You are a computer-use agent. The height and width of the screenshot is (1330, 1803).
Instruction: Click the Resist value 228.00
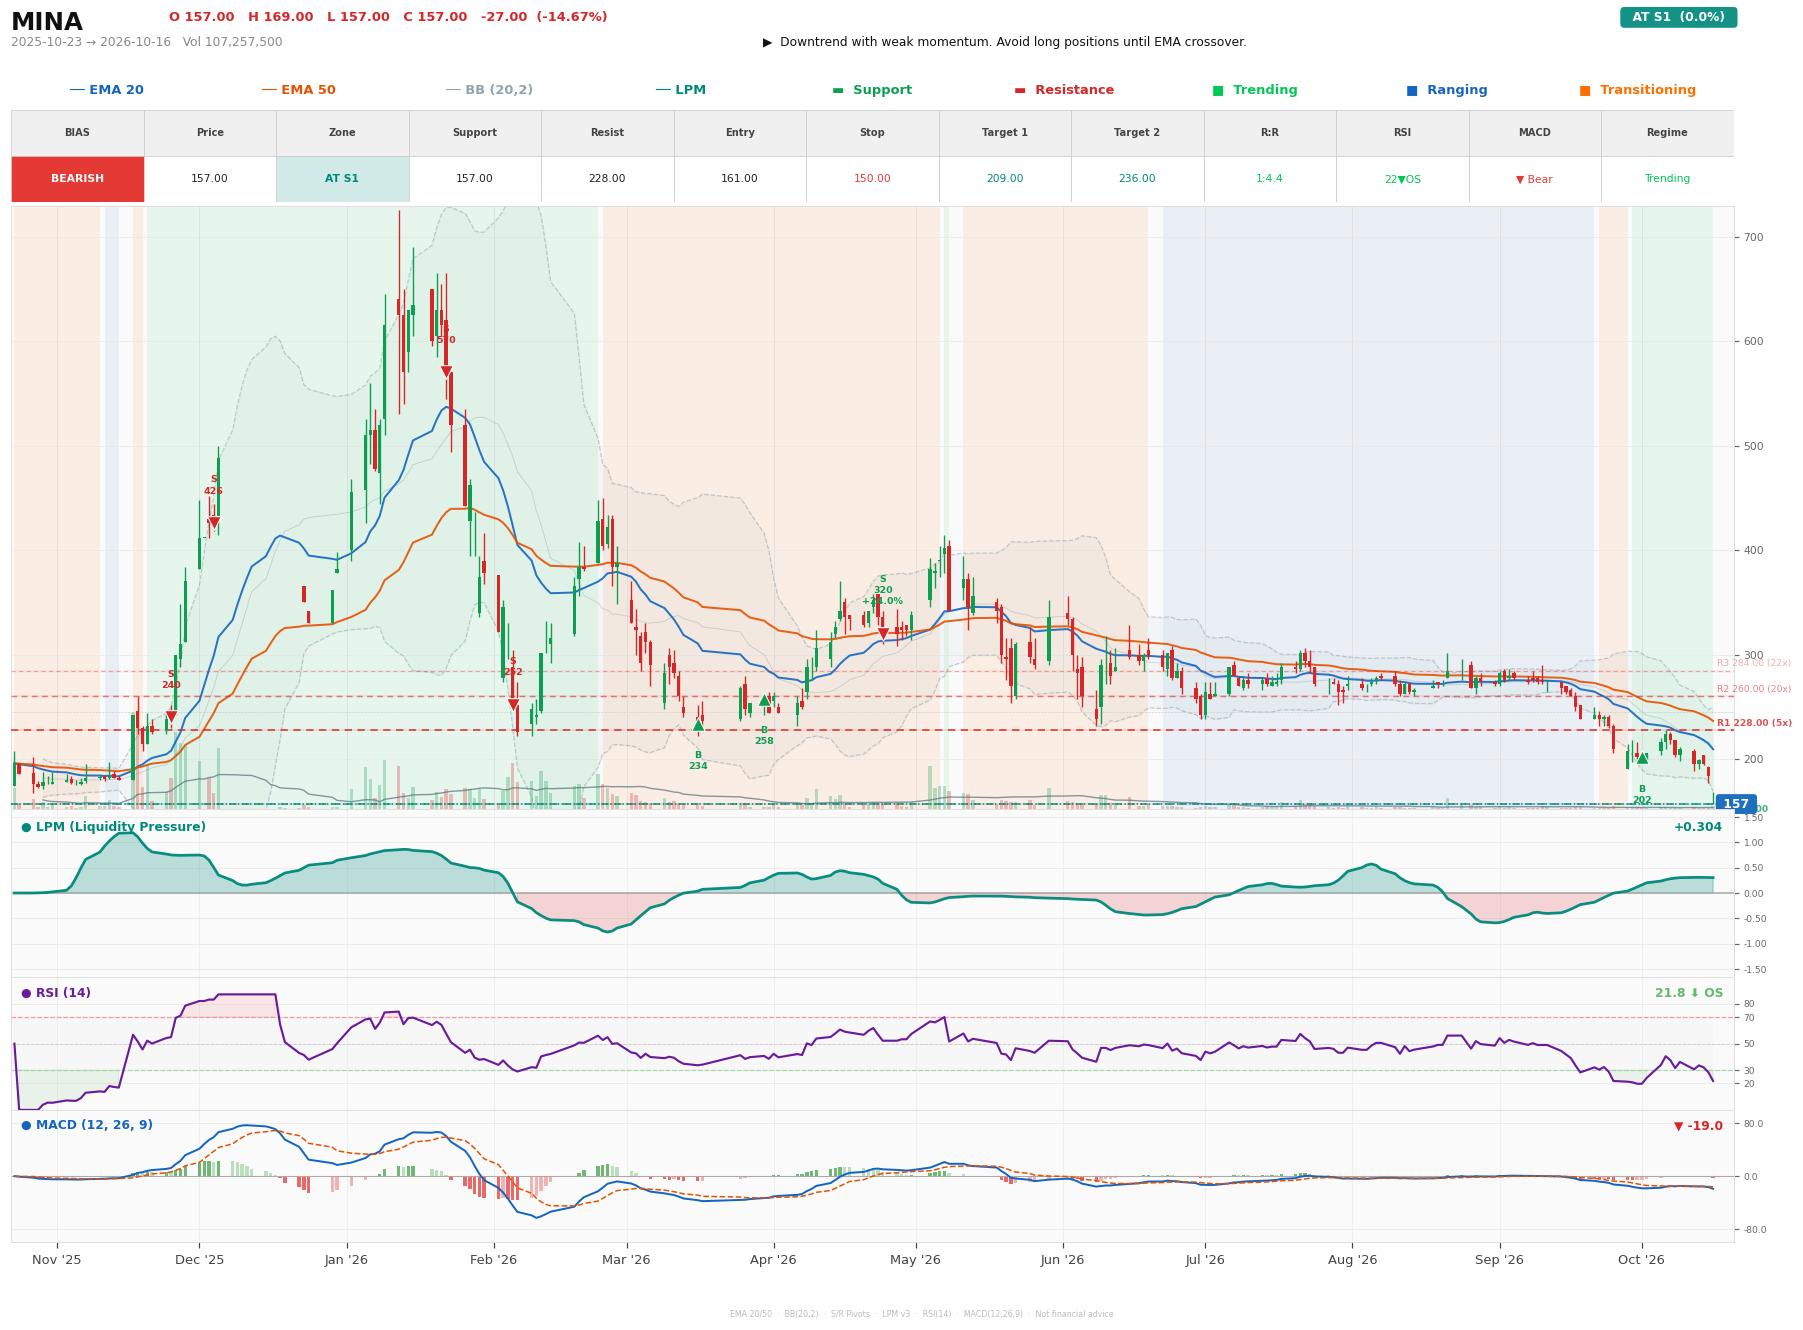click(607, 179)
